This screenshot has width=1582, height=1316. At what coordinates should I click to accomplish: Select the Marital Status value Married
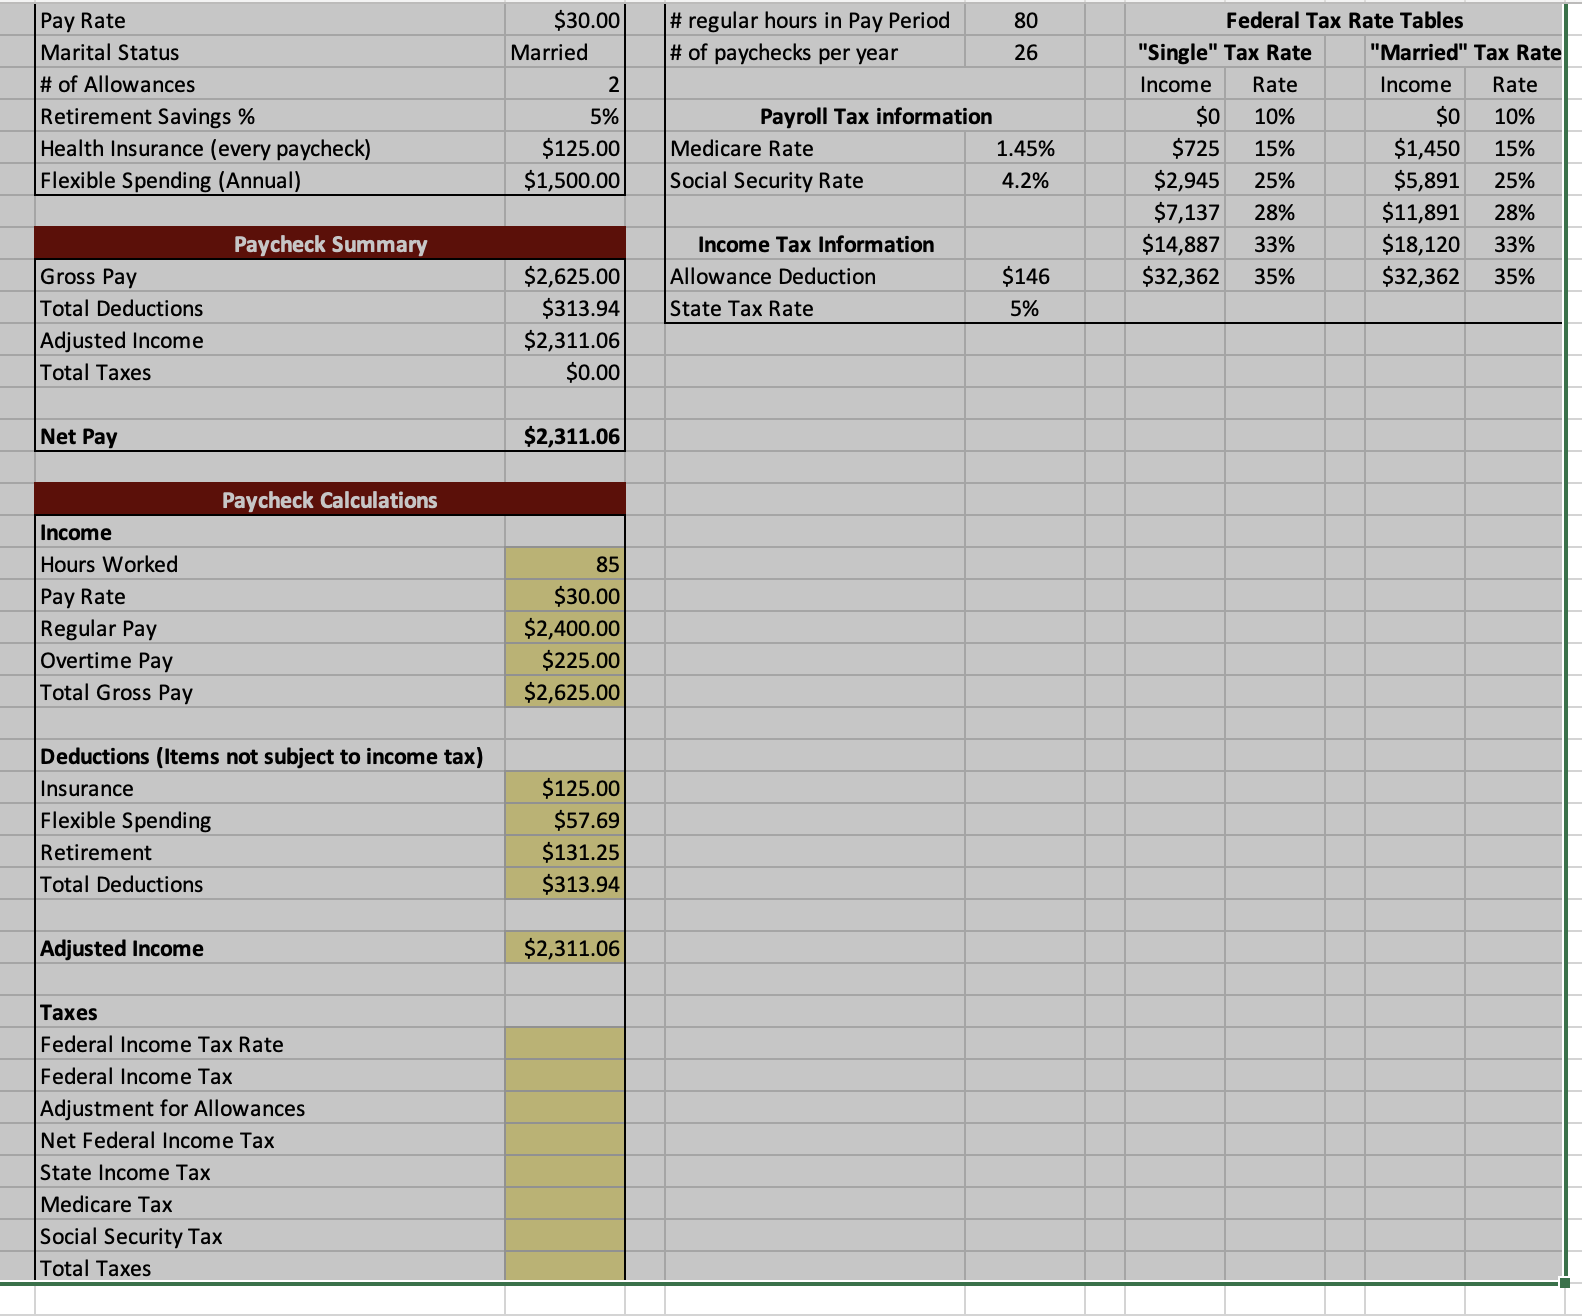[x=565, y=52]
